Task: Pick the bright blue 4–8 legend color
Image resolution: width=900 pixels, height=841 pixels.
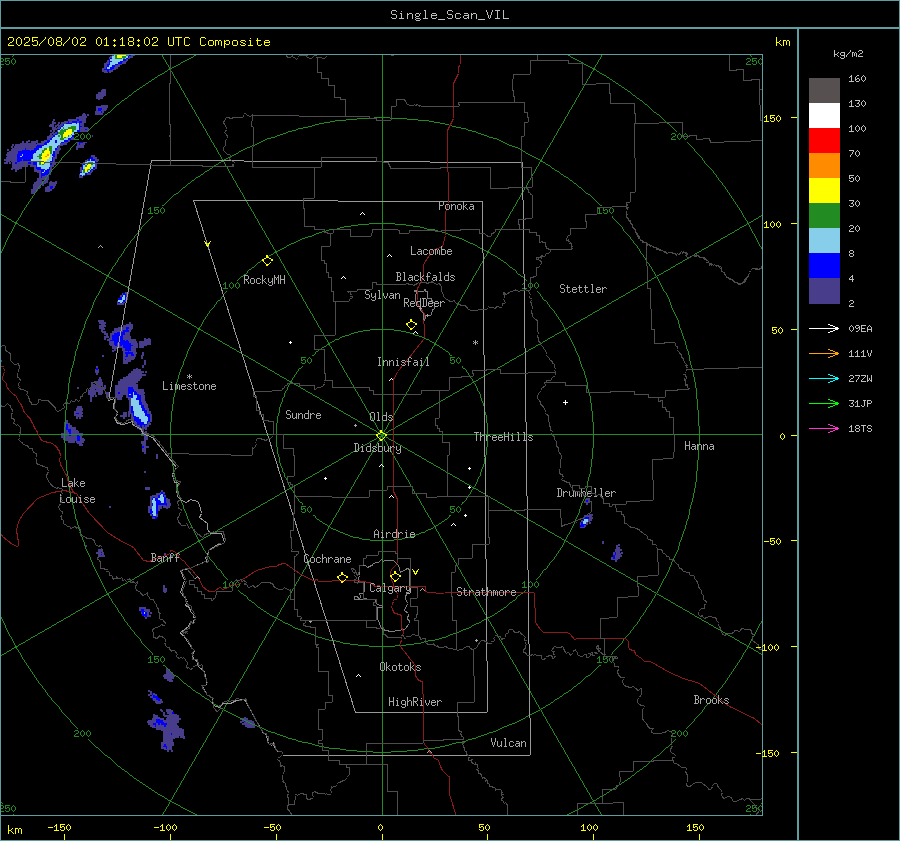Action: tap(824, 266)
